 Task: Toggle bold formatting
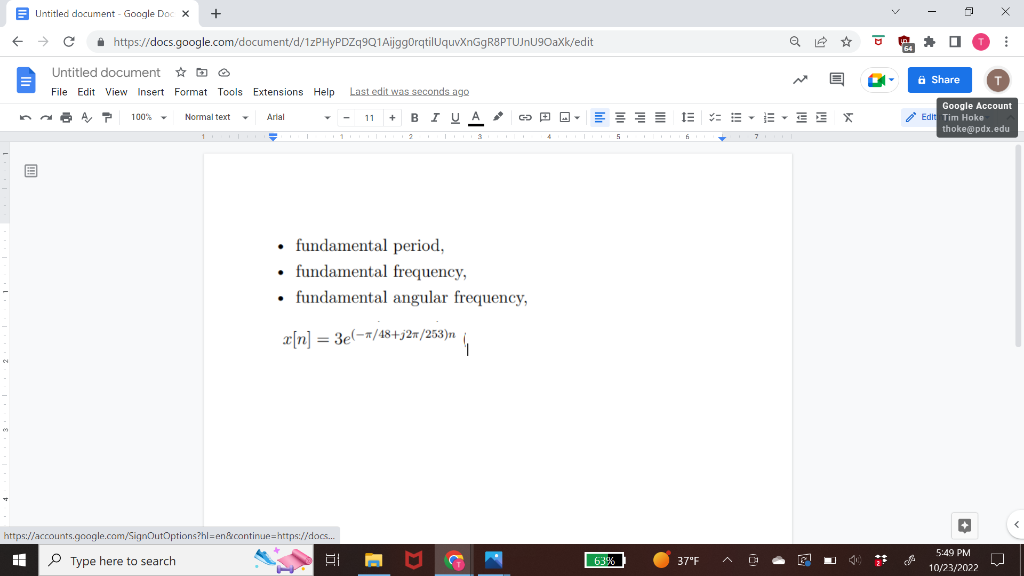414,117
